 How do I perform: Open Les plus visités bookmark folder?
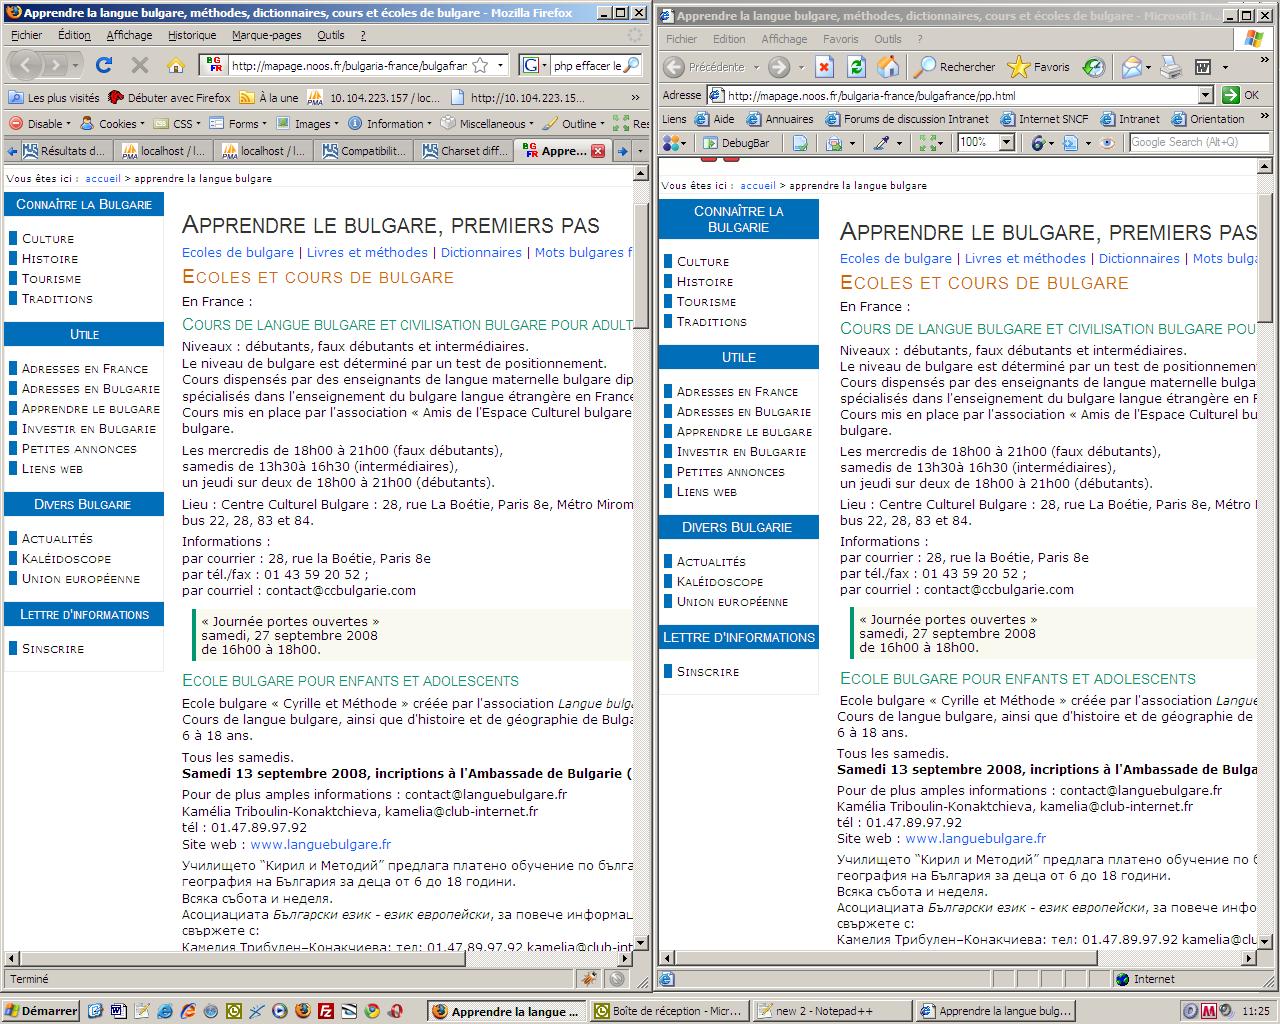point(54,98)
